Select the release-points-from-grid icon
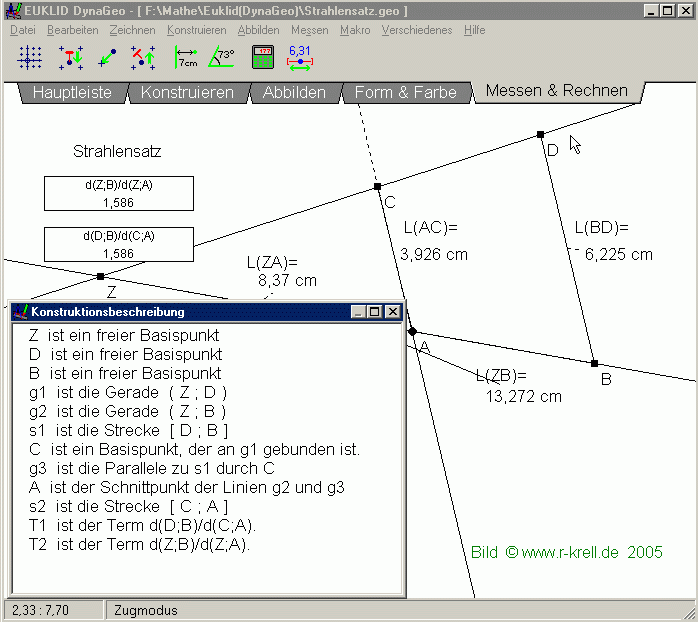Viewport: 698px width, 622px height. (143, 57)
